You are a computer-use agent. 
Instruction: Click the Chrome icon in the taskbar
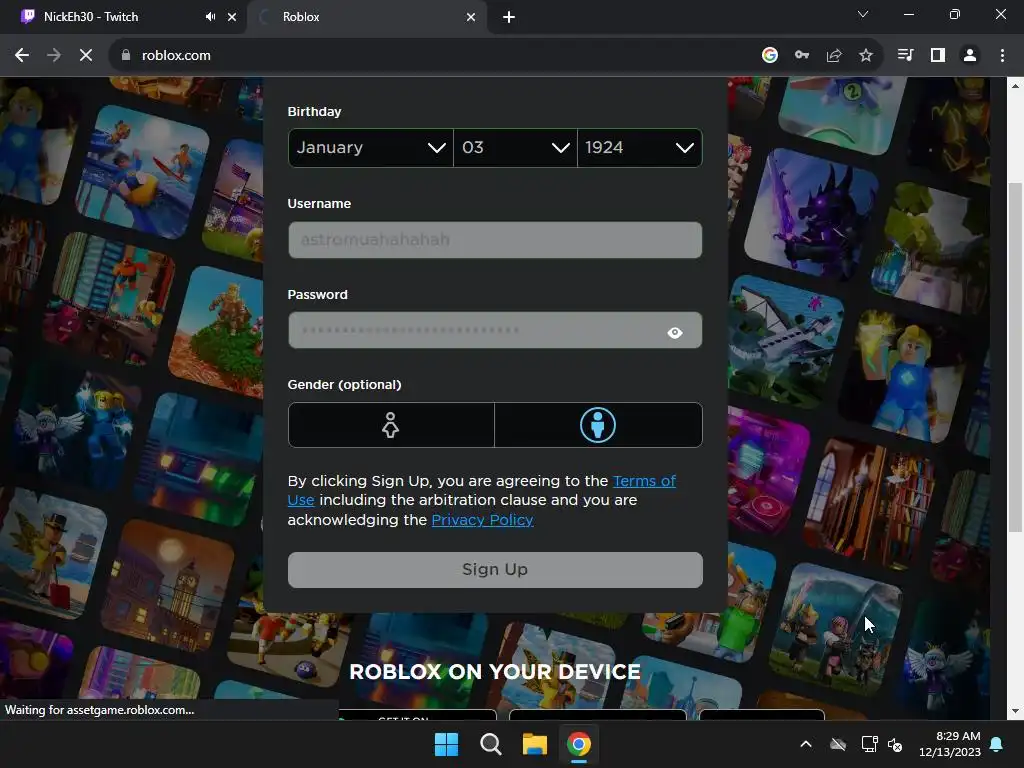click(579, 744)
